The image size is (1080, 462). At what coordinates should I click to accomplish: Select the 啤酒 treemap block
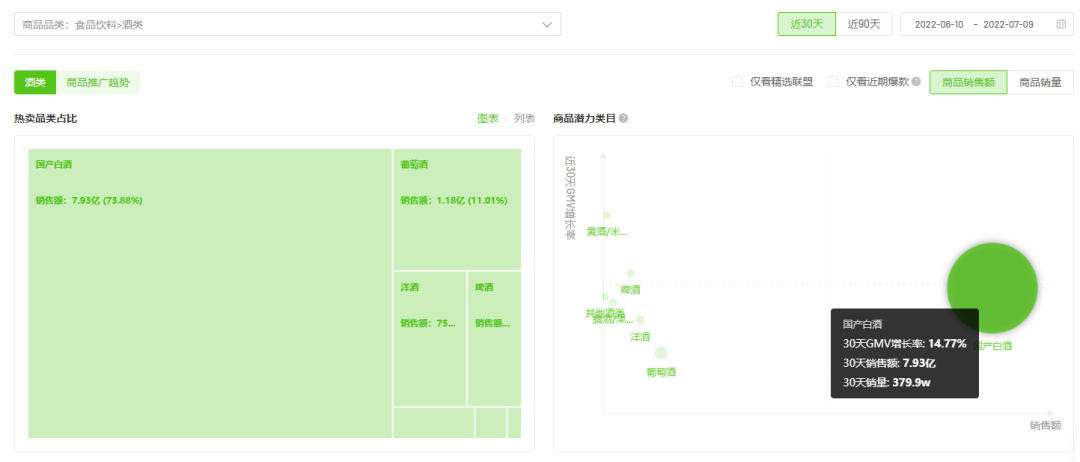click(495, 339)
